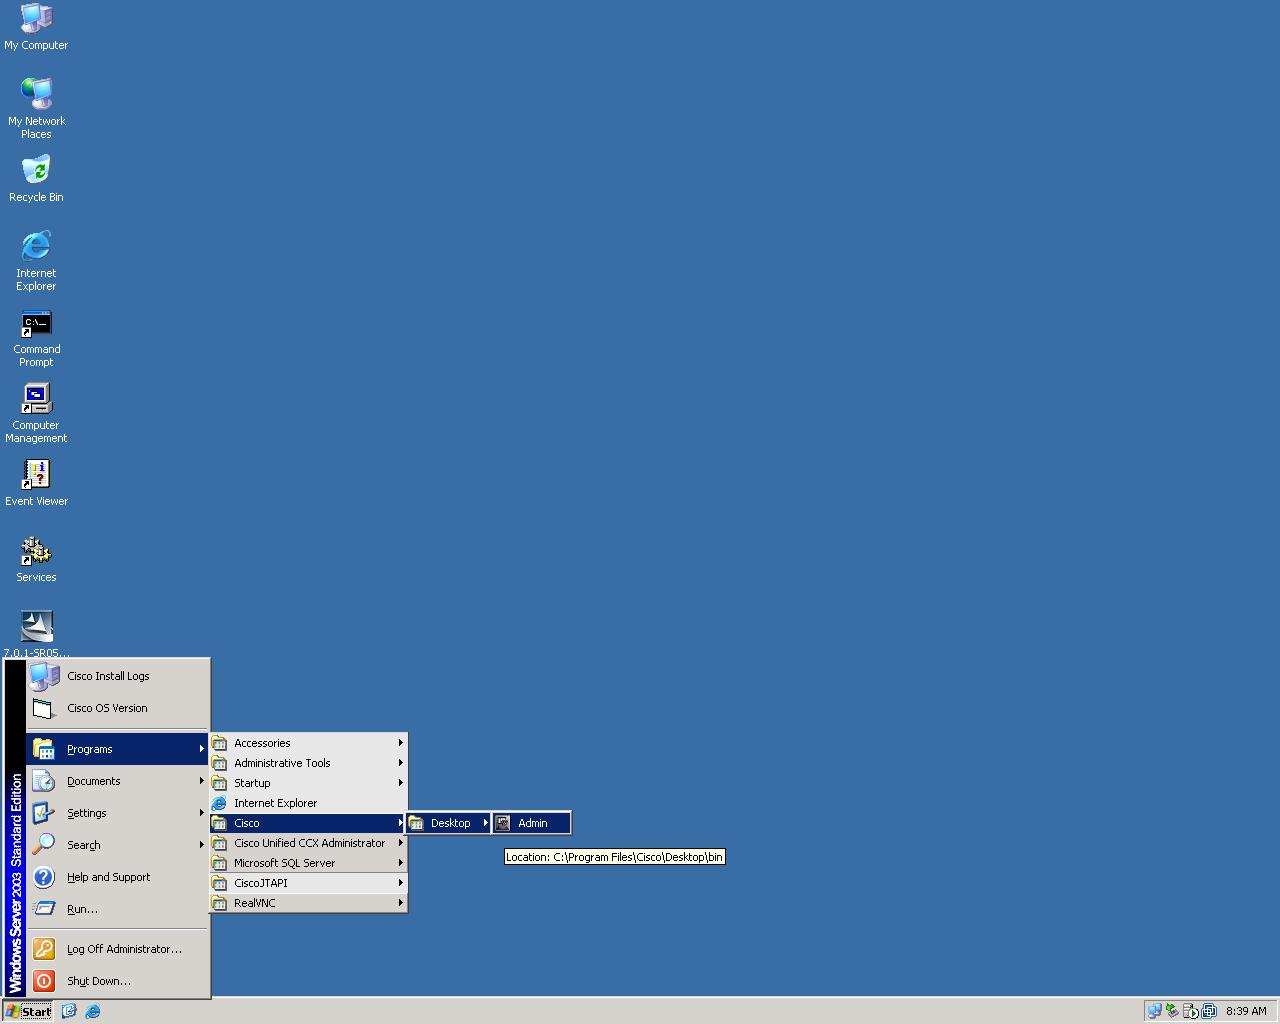Image resolution: width=1280 pixels, height=1024 pixels.
Task: Expand the Accessories program folder
Action: [308, 743]
